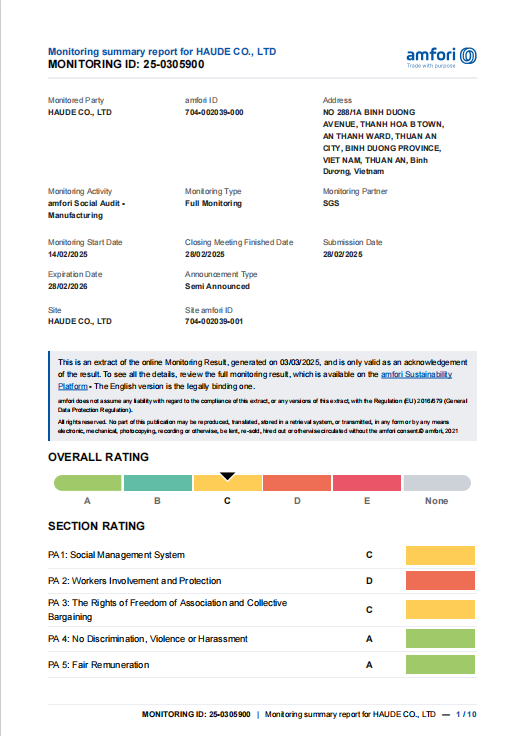
Task: Click the OVERALL RATING heading
Action: pyautogui.click(x=98, y=457)
